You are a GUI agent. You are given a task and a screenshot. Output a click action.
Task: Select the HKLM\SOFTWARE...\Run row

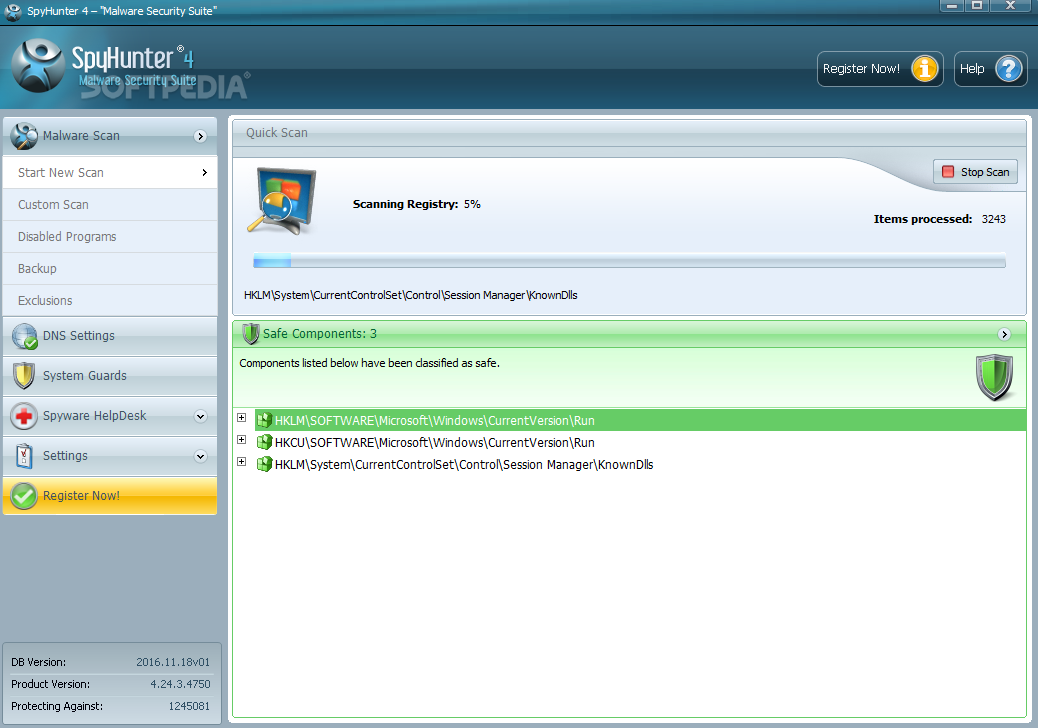pyautogui.click(x=640, y=420)
